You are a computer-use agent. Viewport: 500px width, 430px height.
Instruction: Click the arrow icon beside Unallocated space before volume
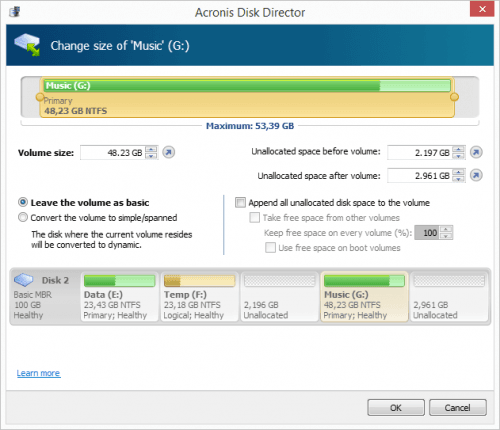pos(476,152)
